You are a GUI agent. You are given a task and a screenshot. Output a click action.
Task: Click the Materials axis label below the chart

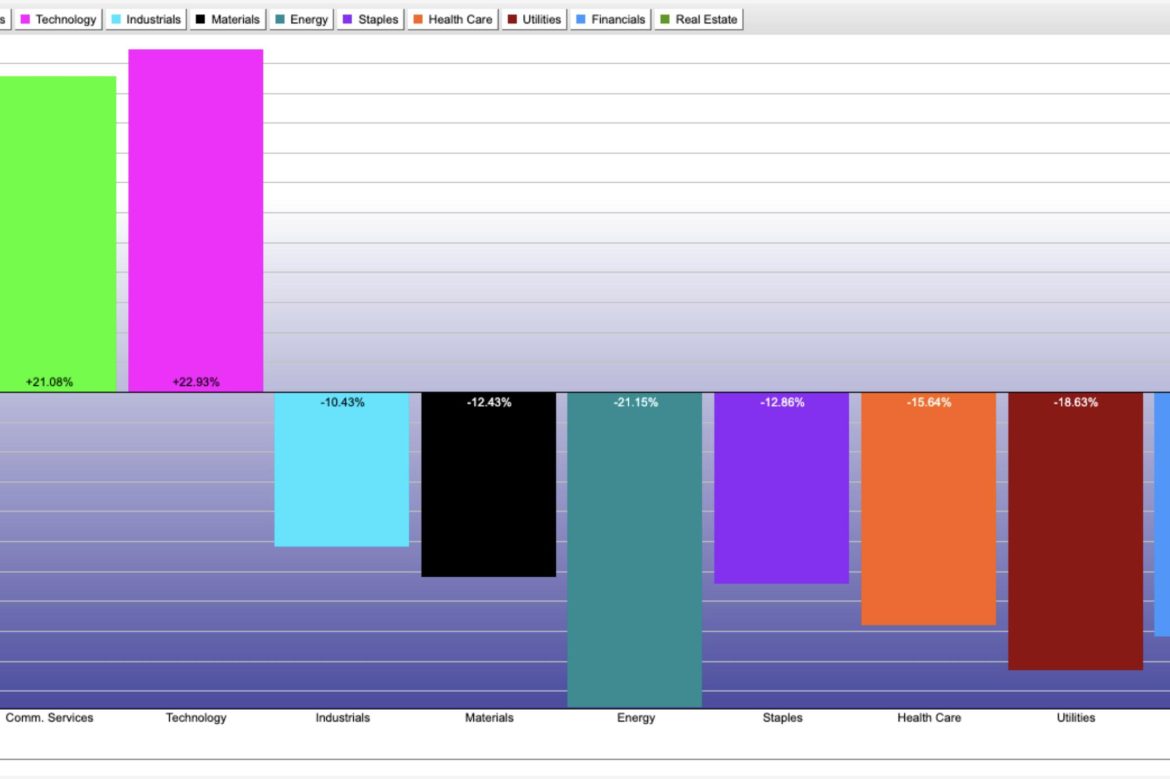[489, 718]
